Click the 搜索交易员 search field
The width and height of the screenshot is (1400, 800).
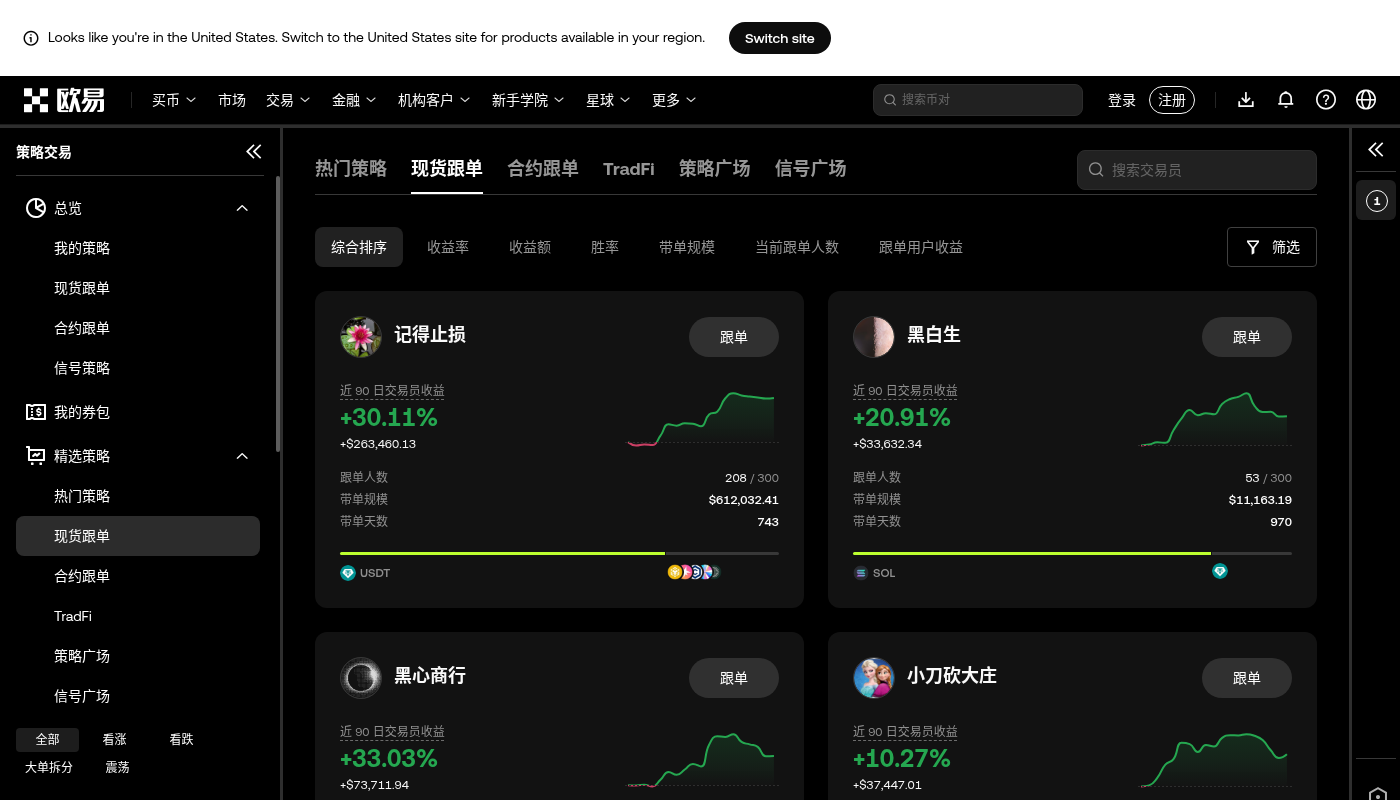point(1197,170)
